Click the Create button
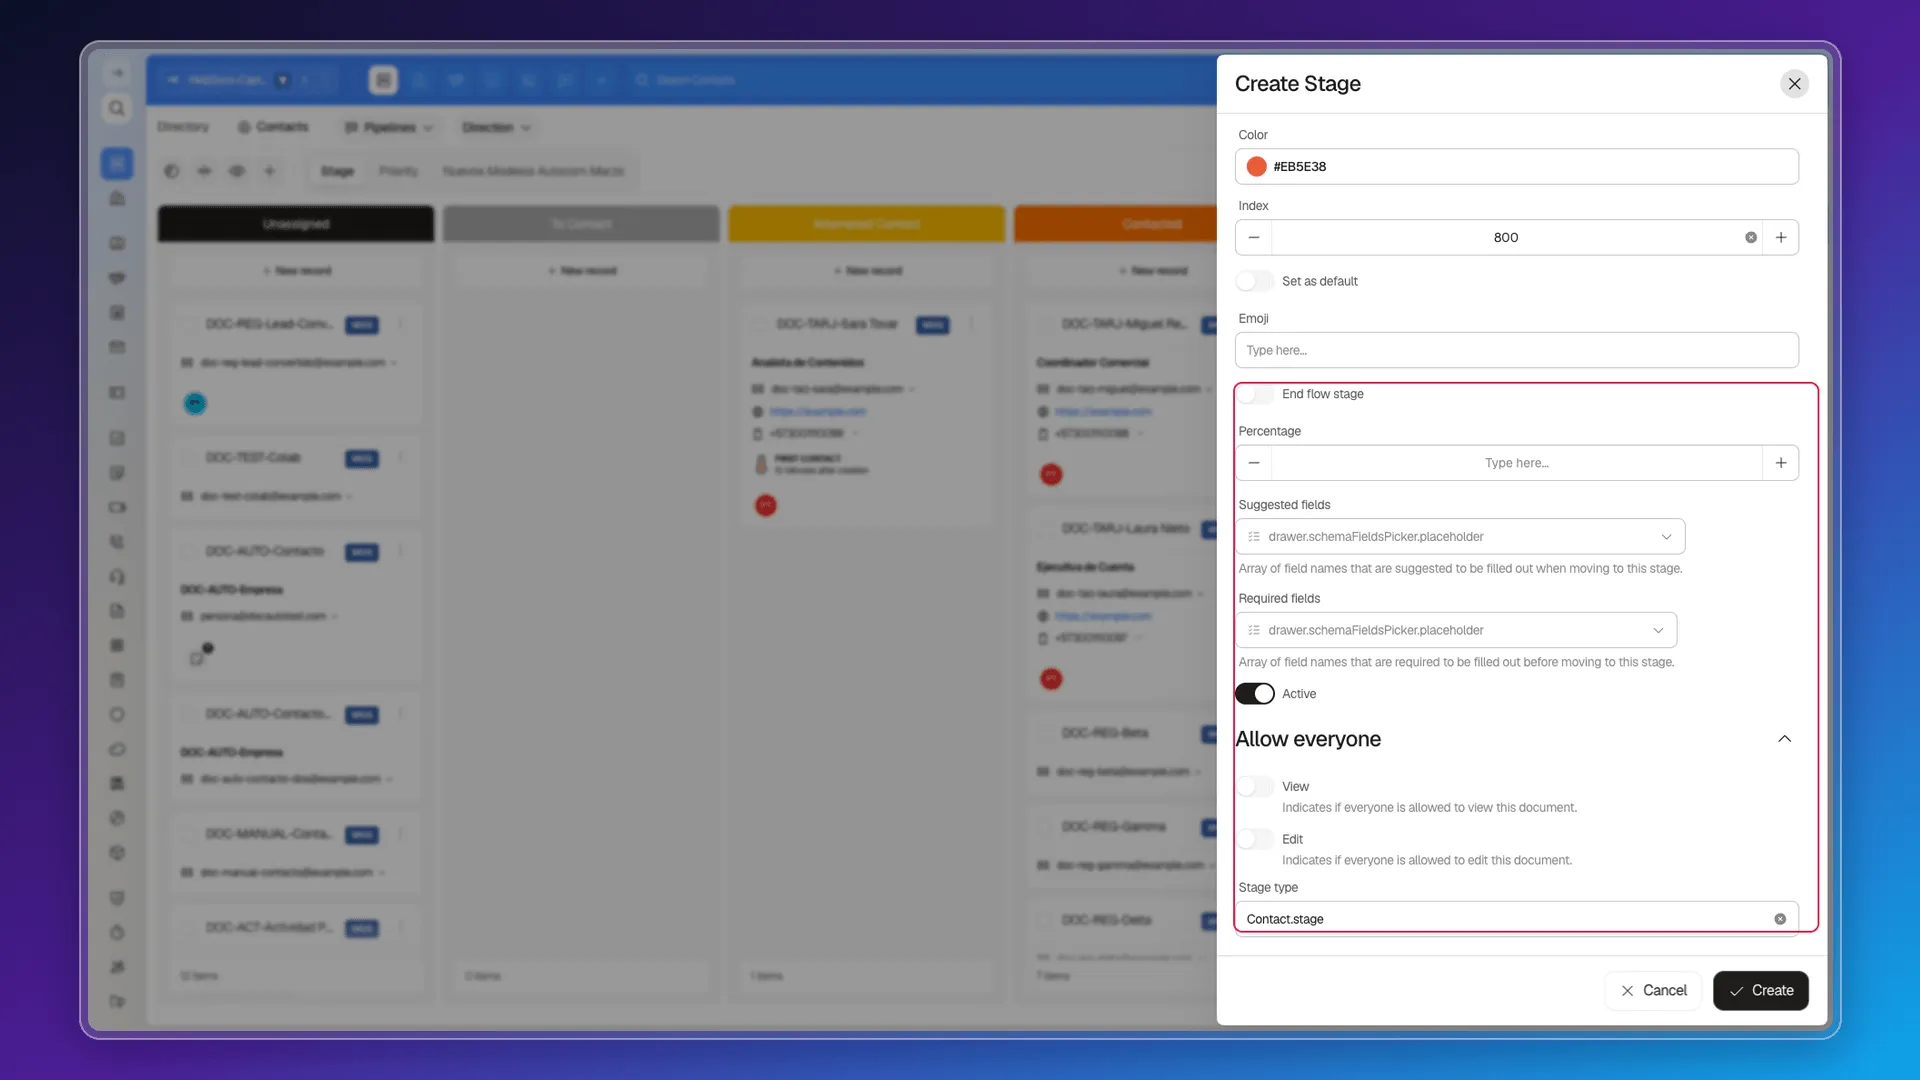 coord(1760,991)
